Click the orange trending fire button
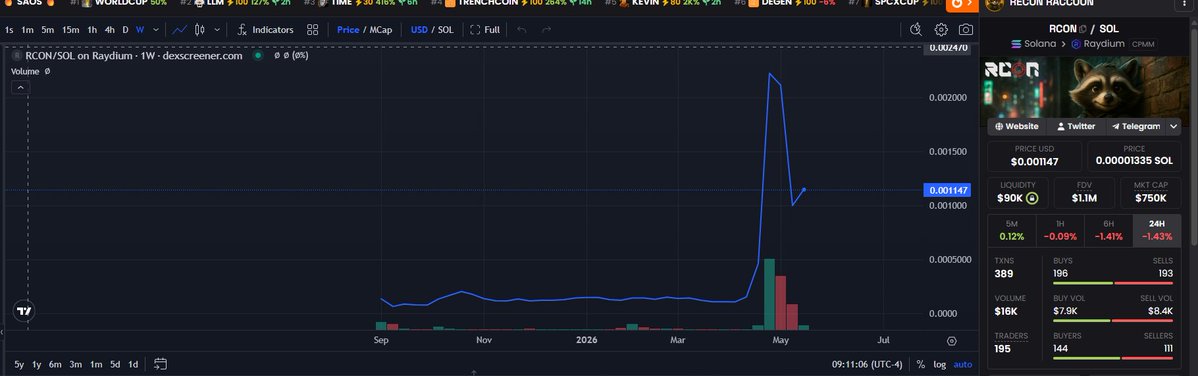1198x376 pixels. pos(962,4)
